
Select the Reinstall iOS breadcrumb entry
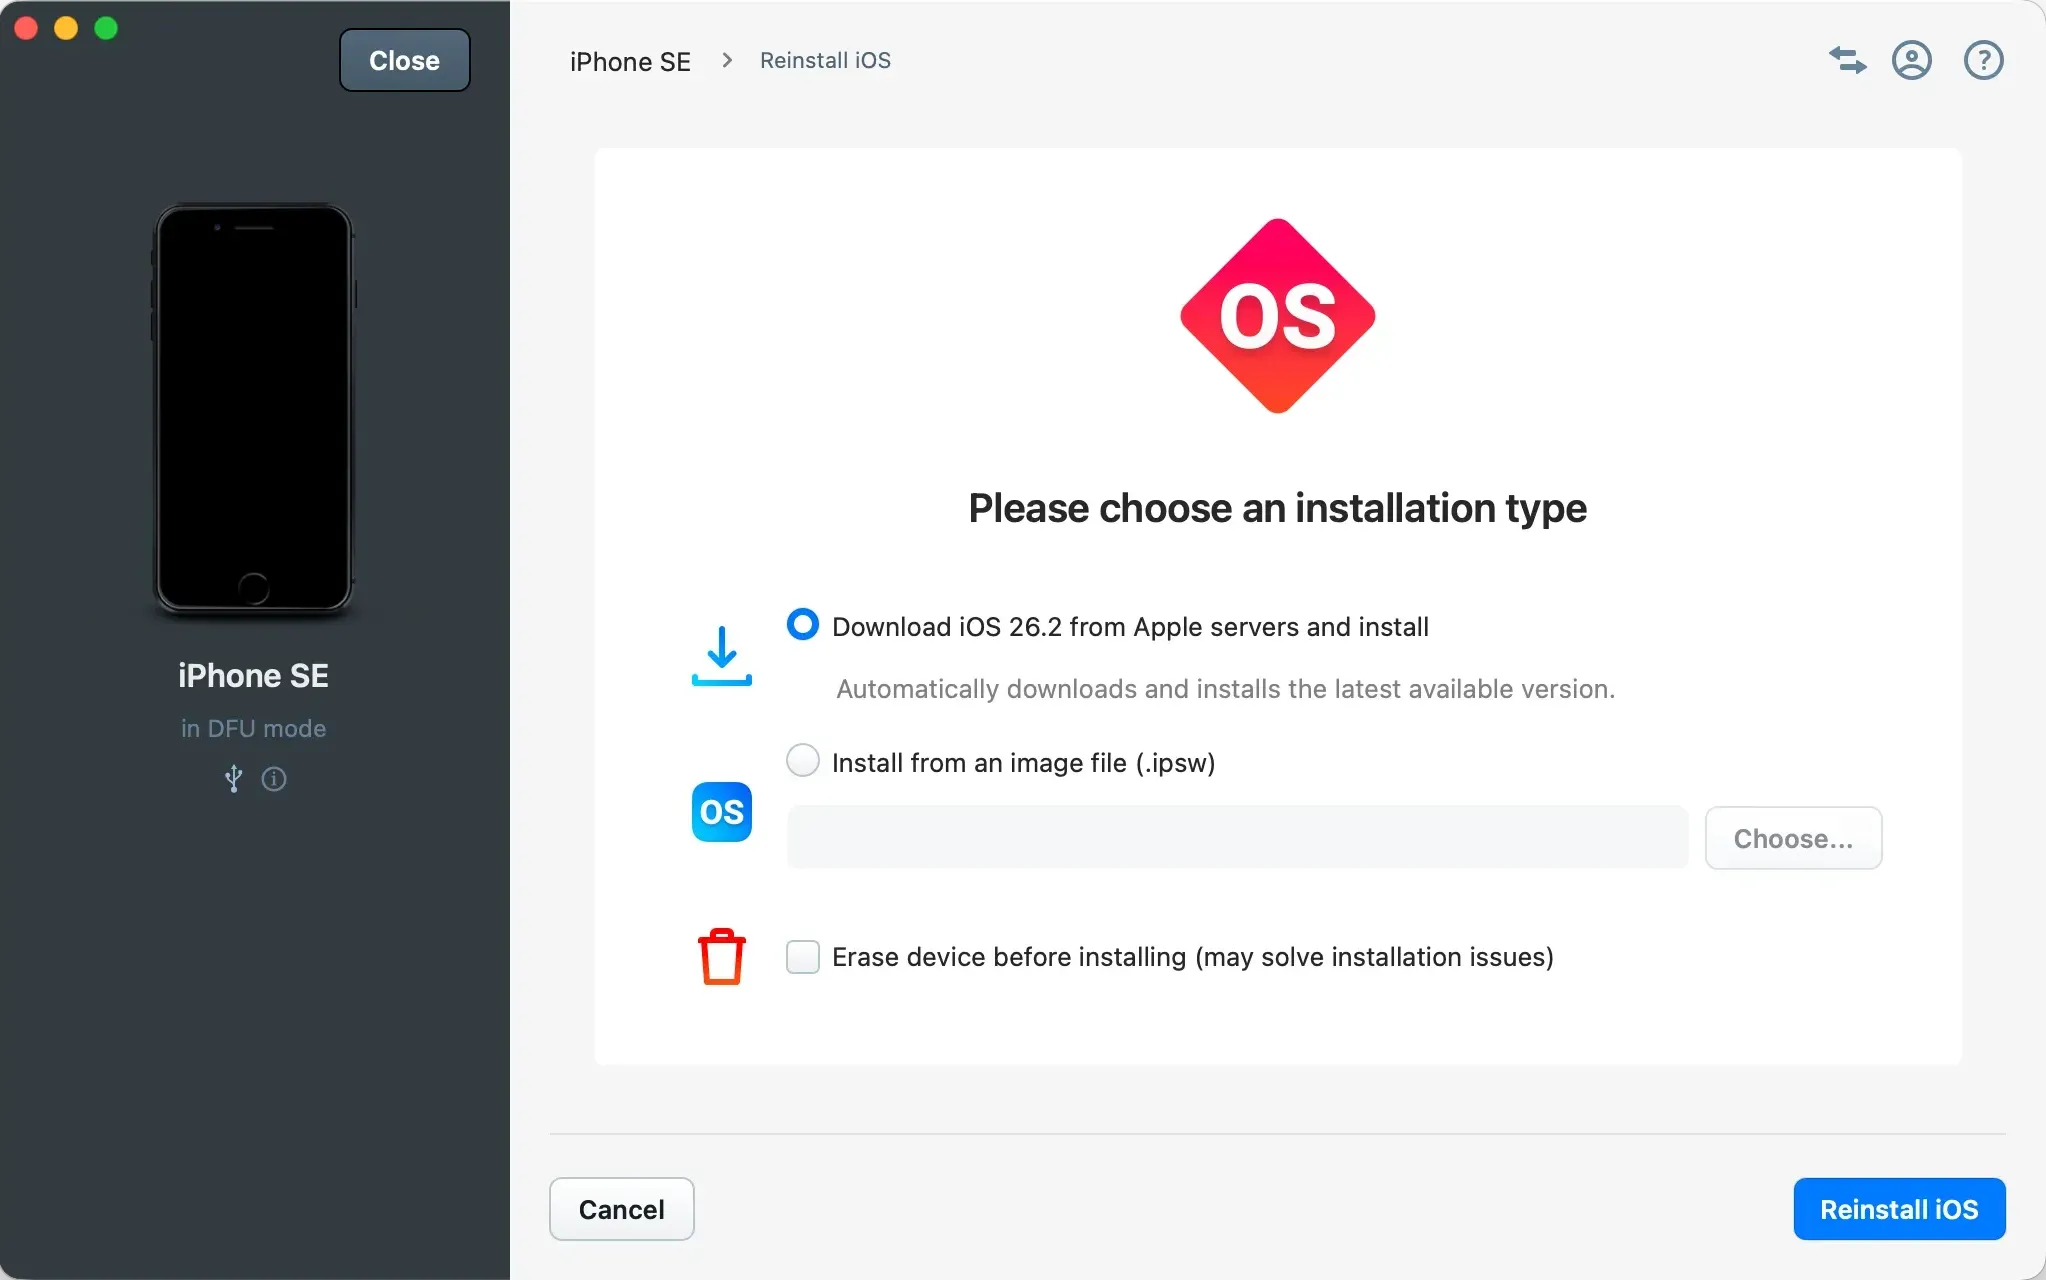pyautogui.click(x=824, y=60)
